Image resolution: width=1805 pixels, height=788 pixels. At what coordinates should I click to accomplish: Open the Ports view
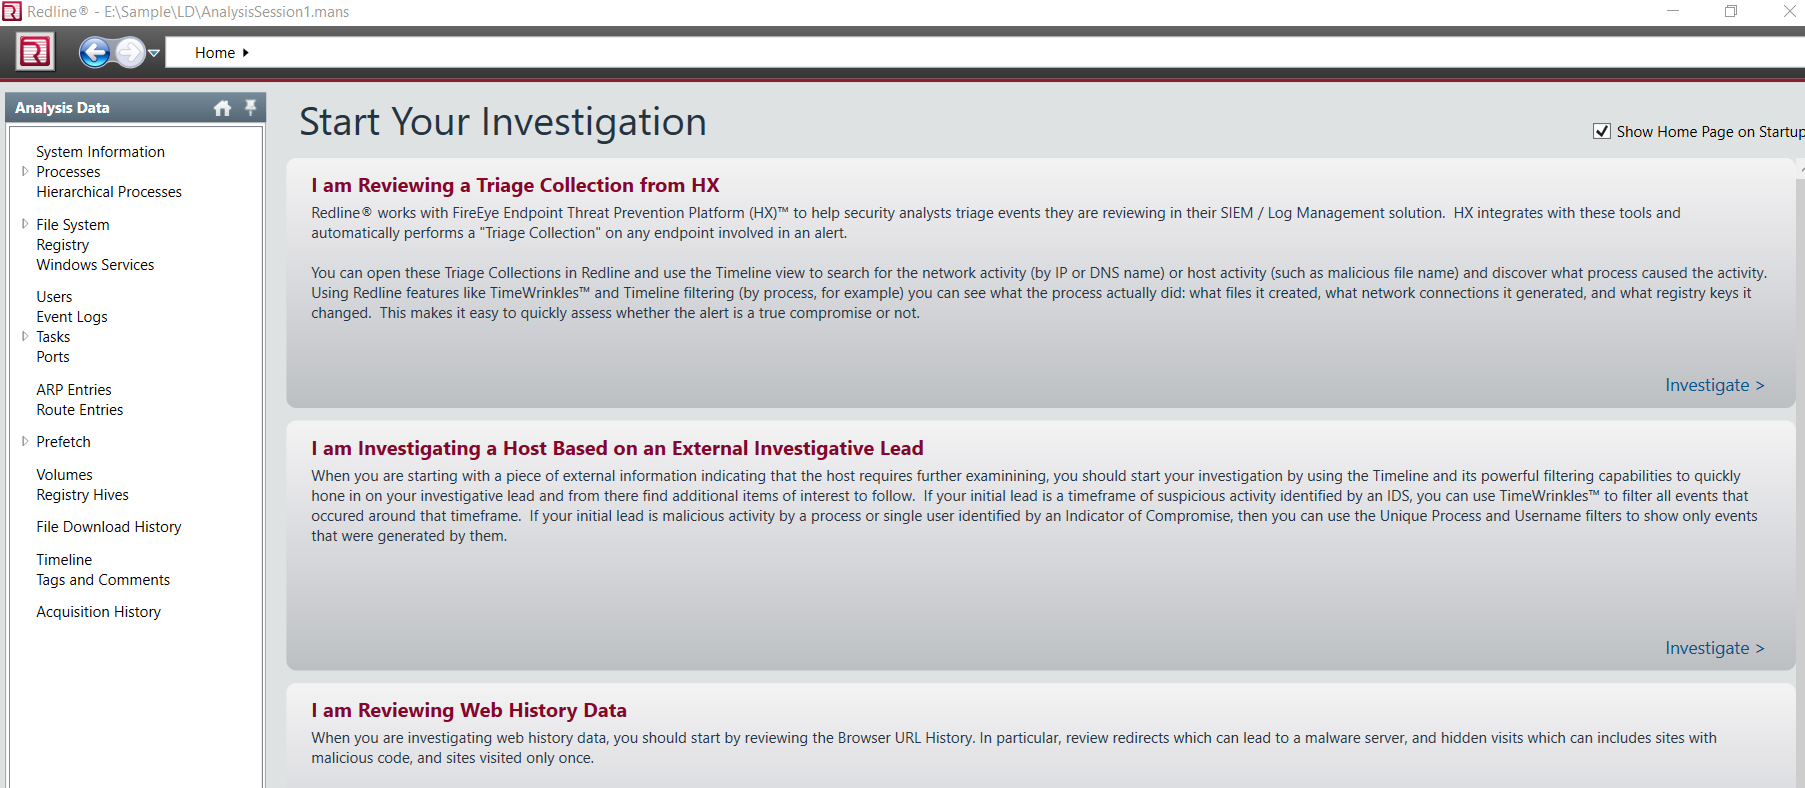coord(53,357)
